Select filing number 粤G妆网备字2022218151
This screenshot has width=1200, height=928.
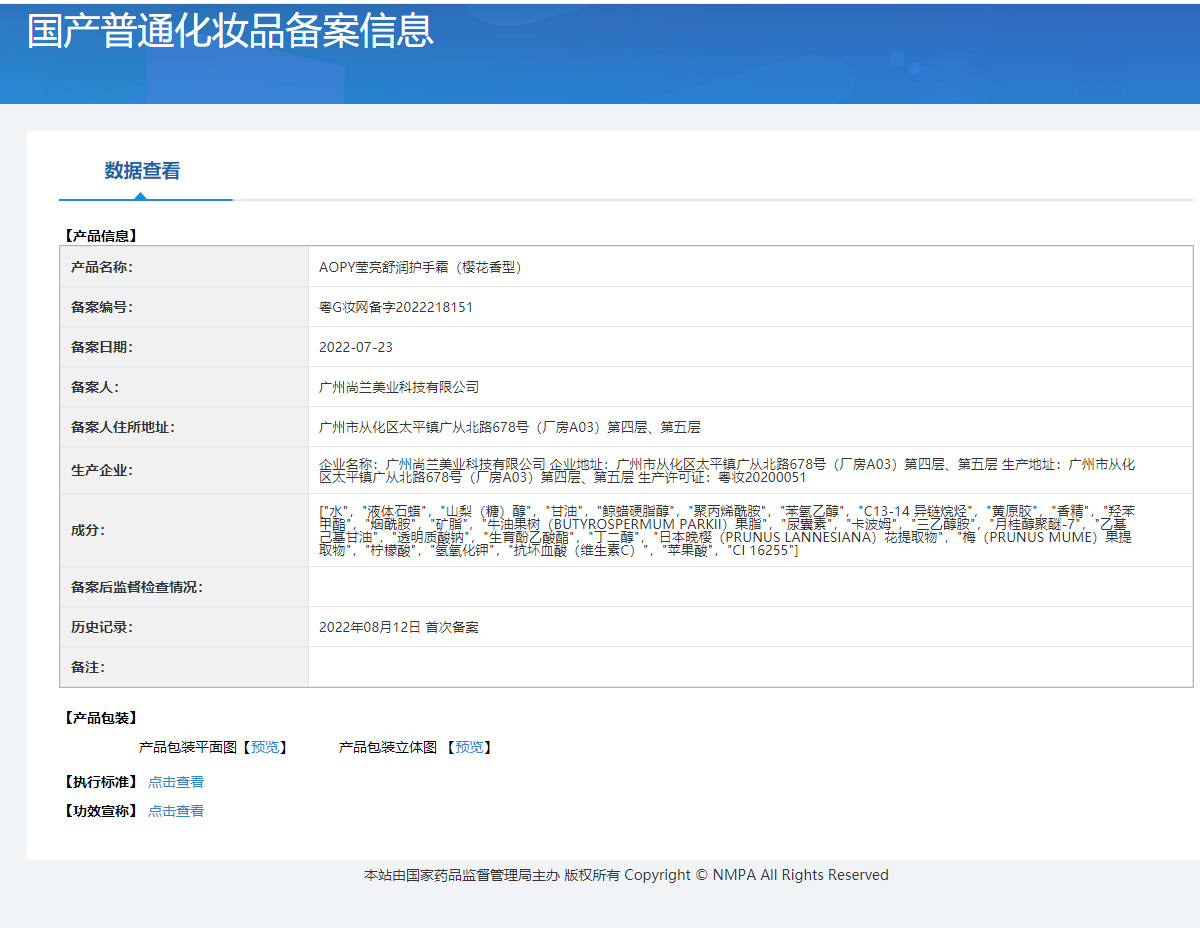click(396, 307)
